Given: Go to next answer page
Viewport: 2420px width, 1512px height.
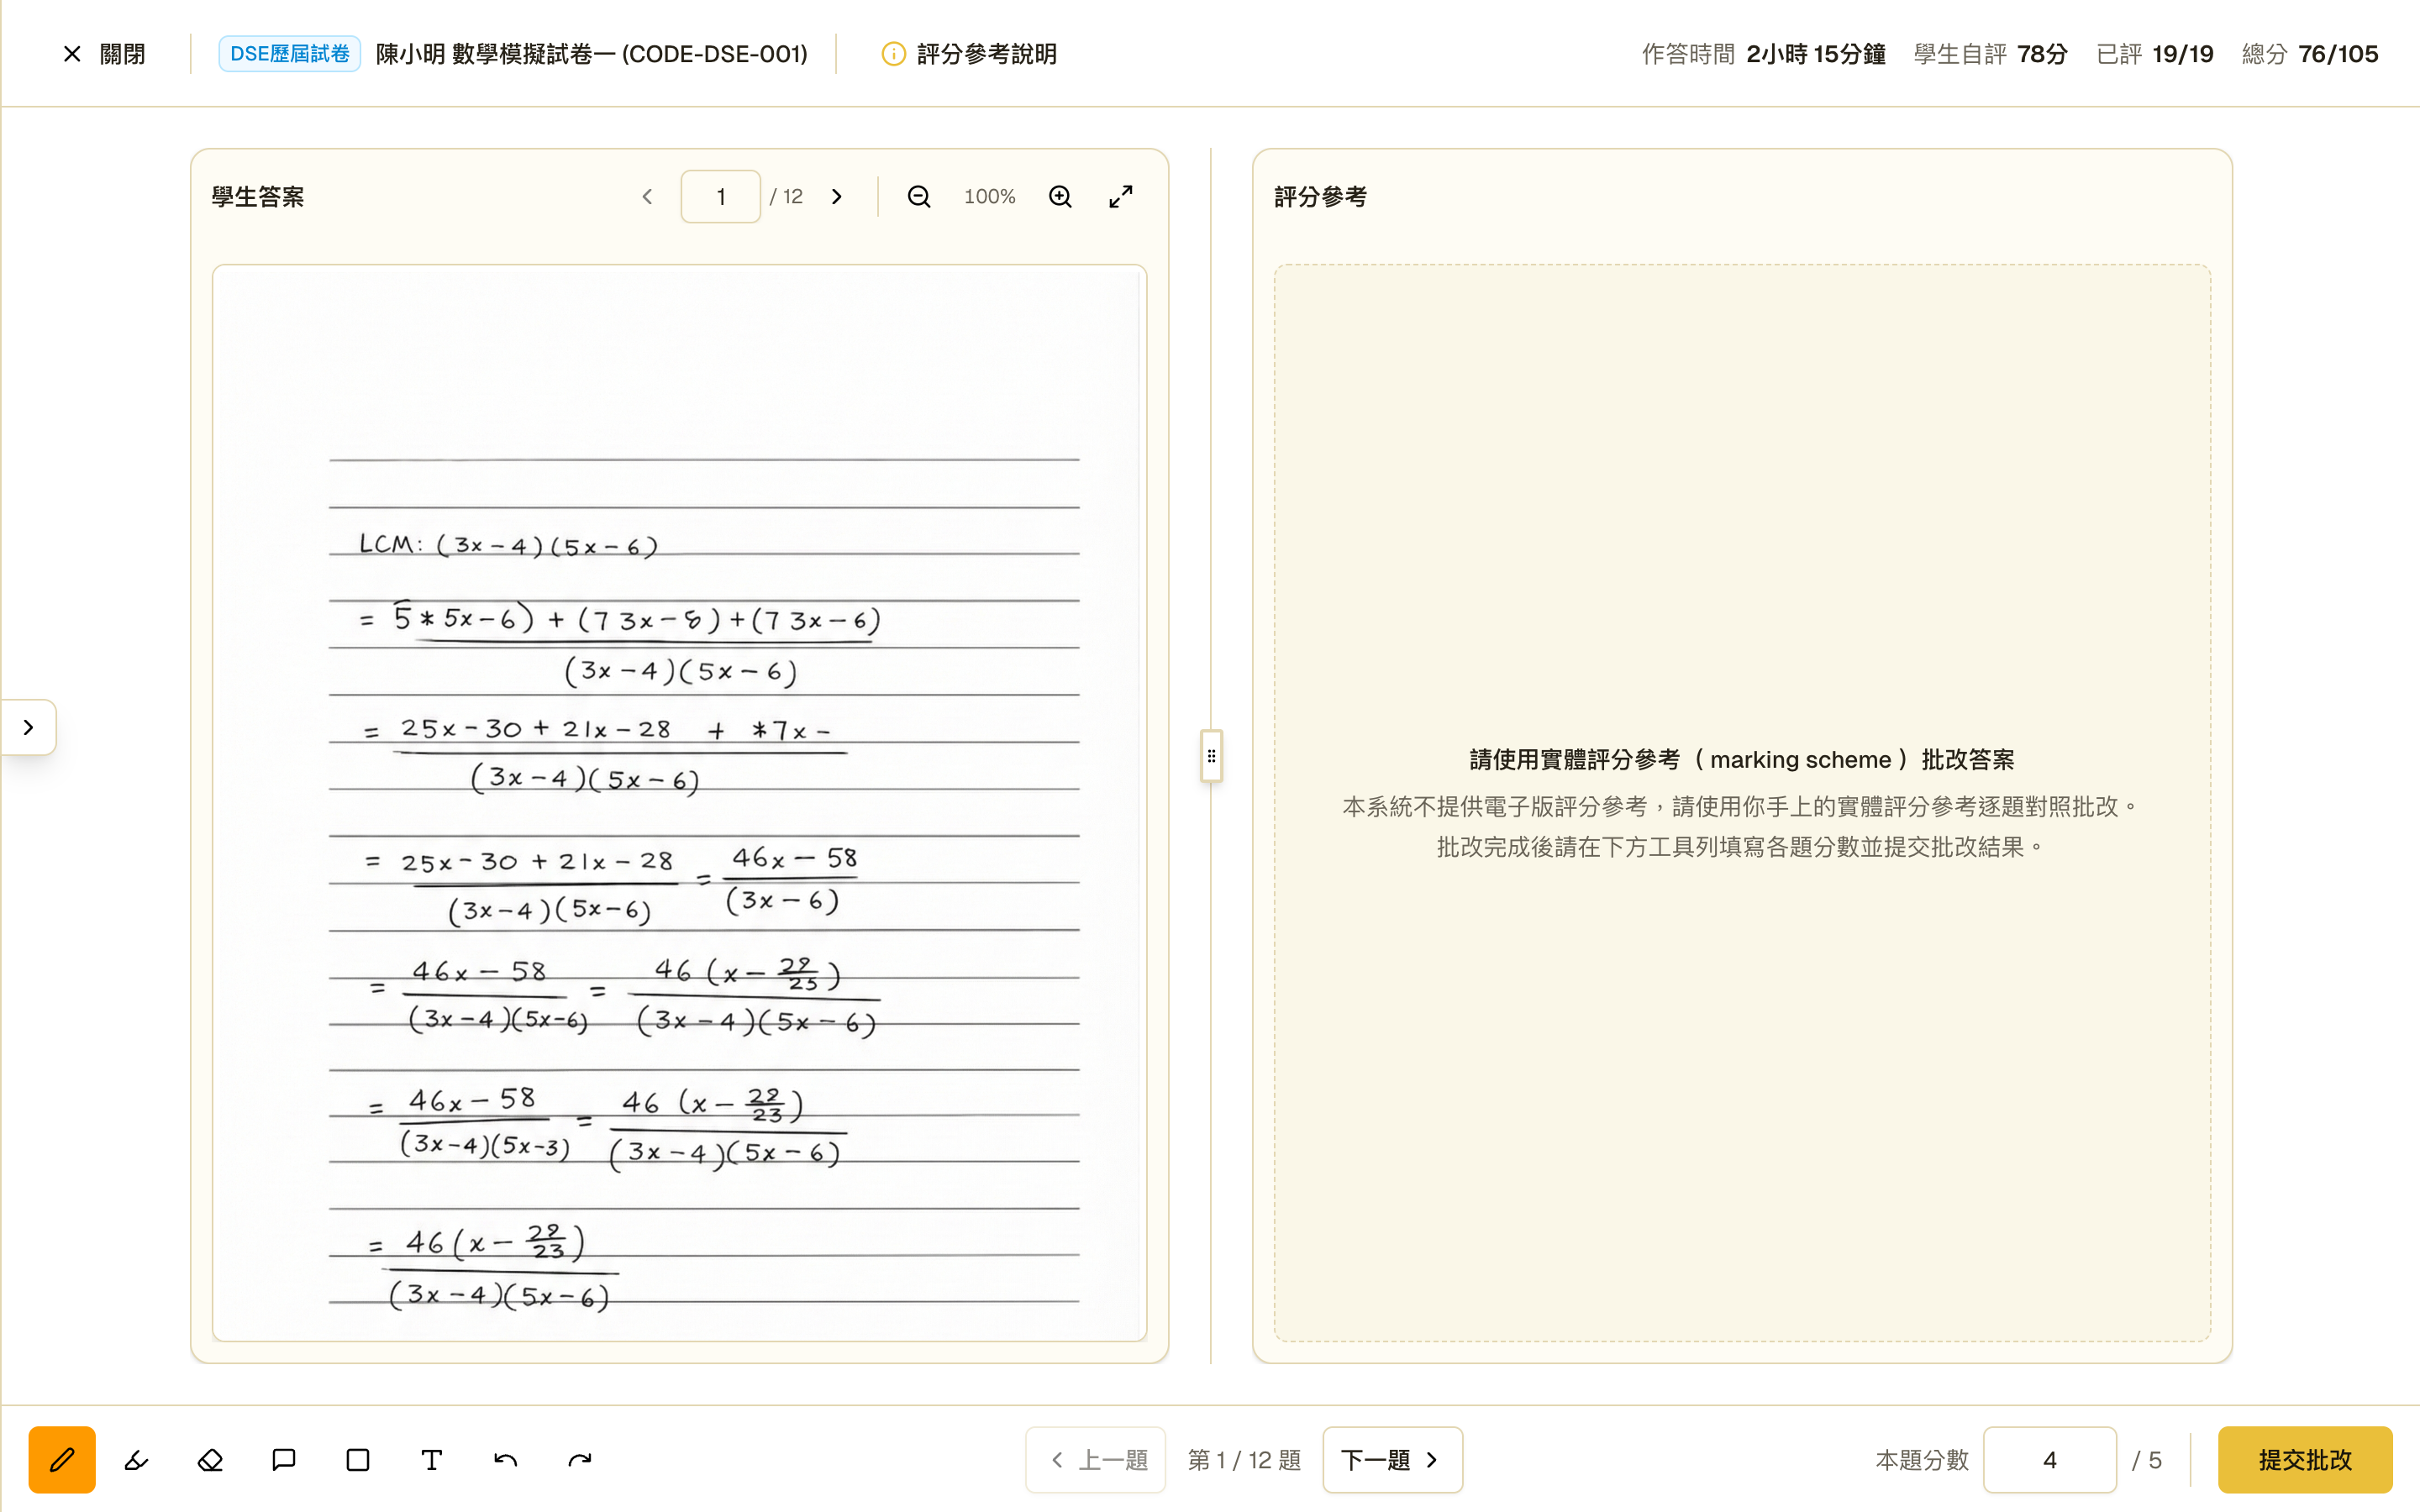Looking at the screenshot, I should pos(837,196).
